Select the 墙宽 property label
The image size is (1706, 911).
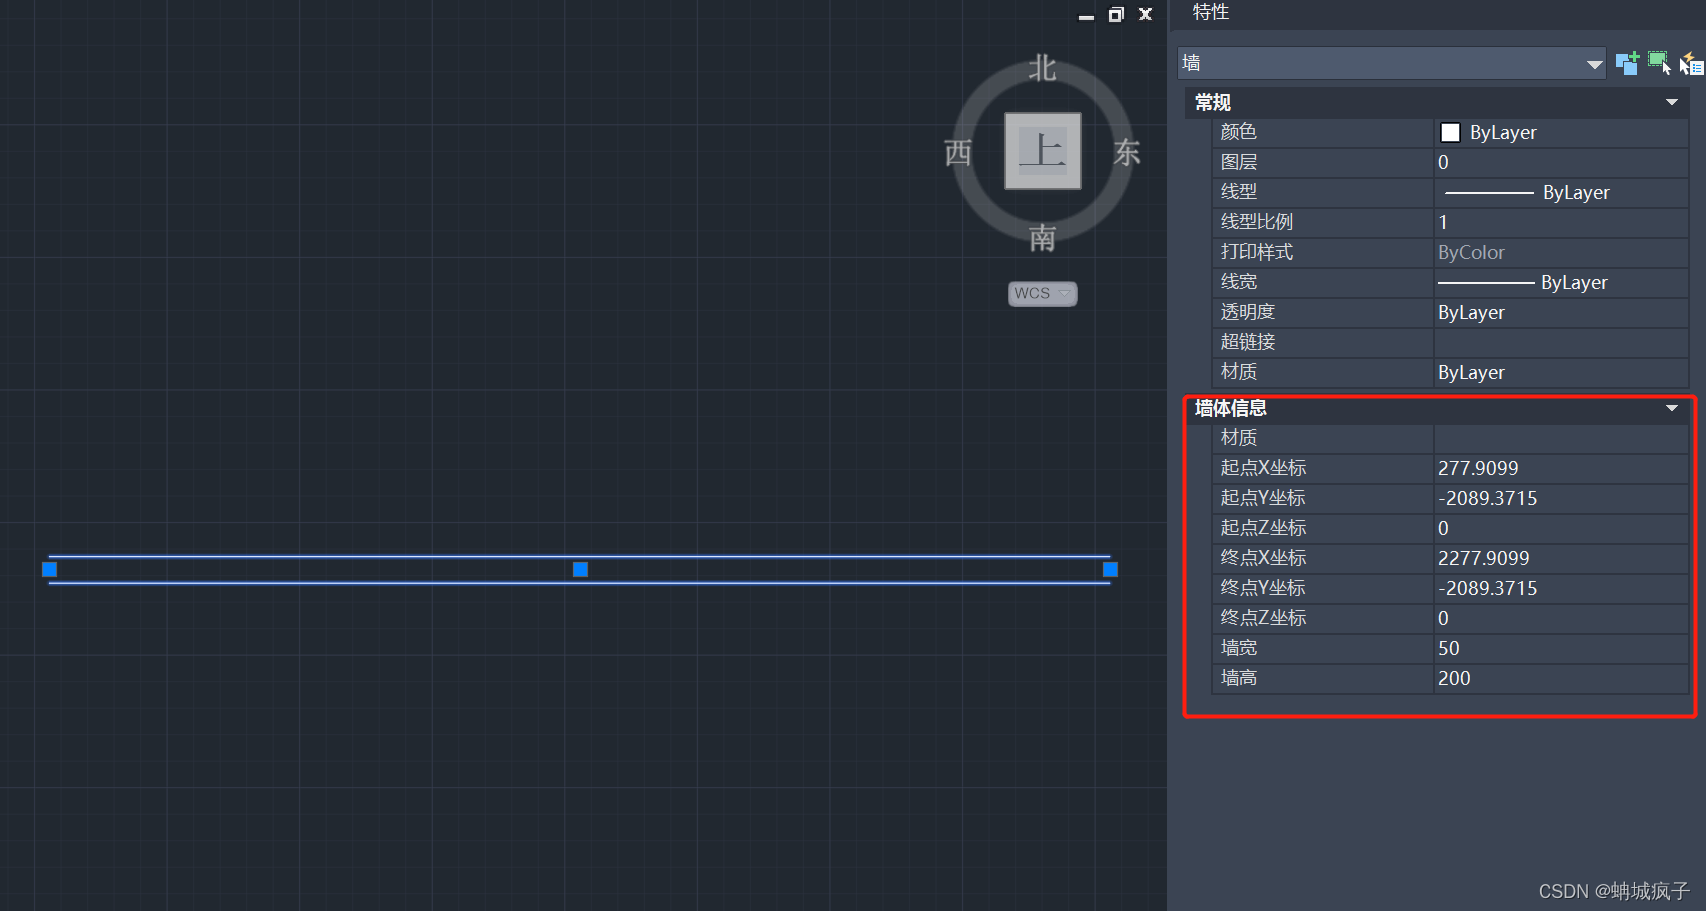(x=1238, y=648)
